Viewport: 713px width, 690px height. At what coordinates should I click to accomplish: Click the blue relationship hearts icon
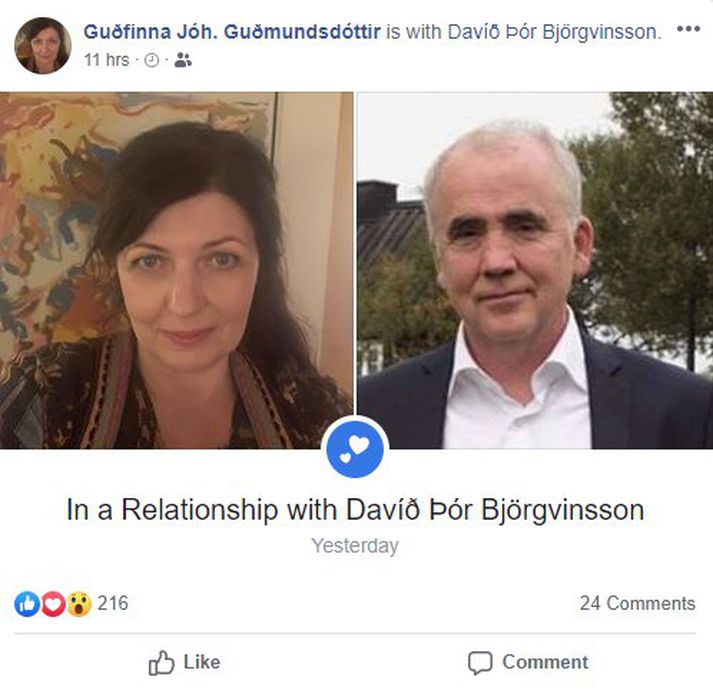(355, 449)
